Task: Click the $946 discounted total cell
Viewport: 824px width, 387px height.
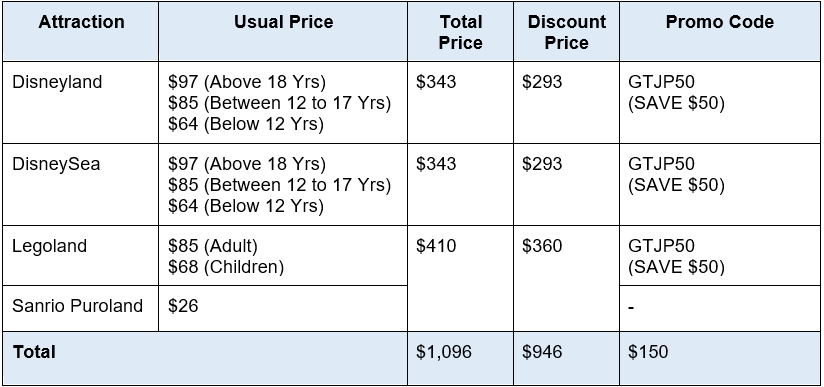Action: click(x=566, y=358)
